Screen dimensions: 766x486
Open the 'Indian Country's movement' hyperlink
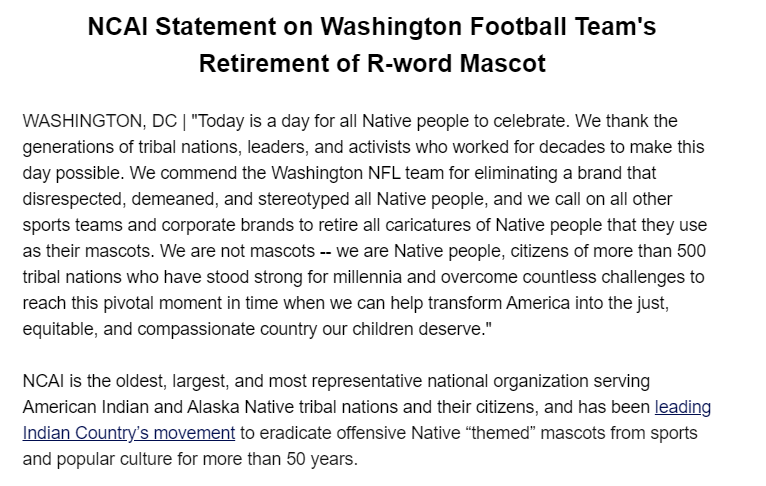pos(129,433)
